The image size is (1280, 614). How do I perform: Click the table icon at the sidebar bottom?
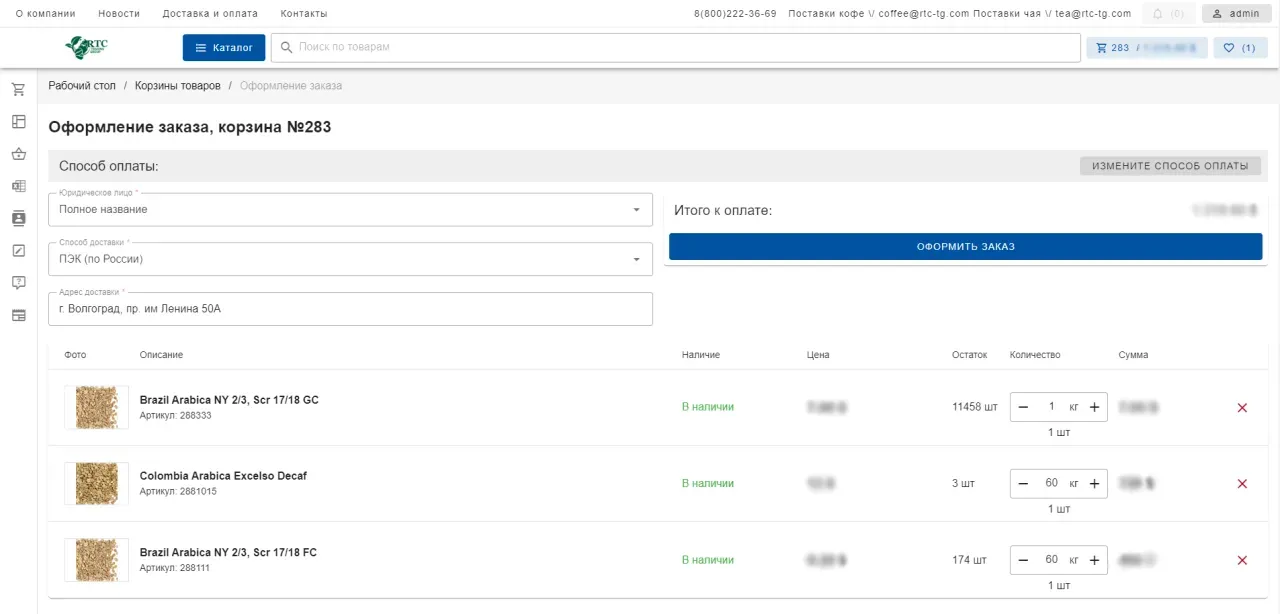pyautogui.click(x=17, y=315)
